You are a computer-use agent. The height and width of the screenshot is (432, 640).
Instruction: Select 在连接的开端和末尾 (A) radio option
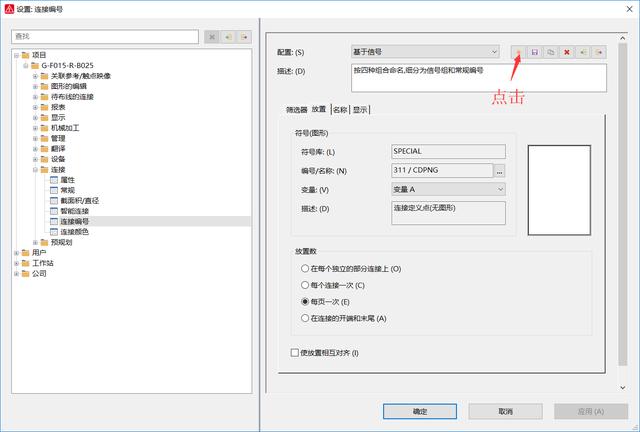tap(305, 318)
